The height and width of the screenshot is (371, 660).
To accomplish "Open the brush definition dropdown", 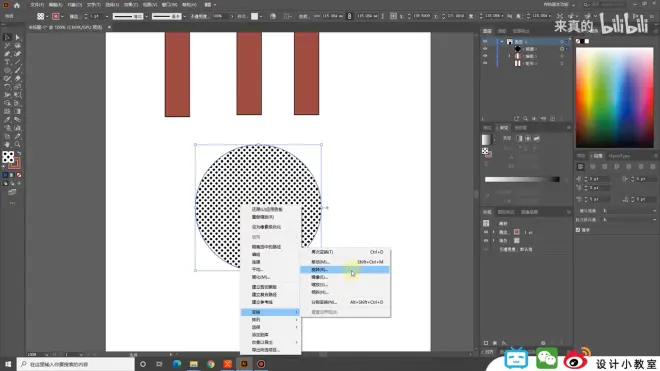I will point(184,16).
